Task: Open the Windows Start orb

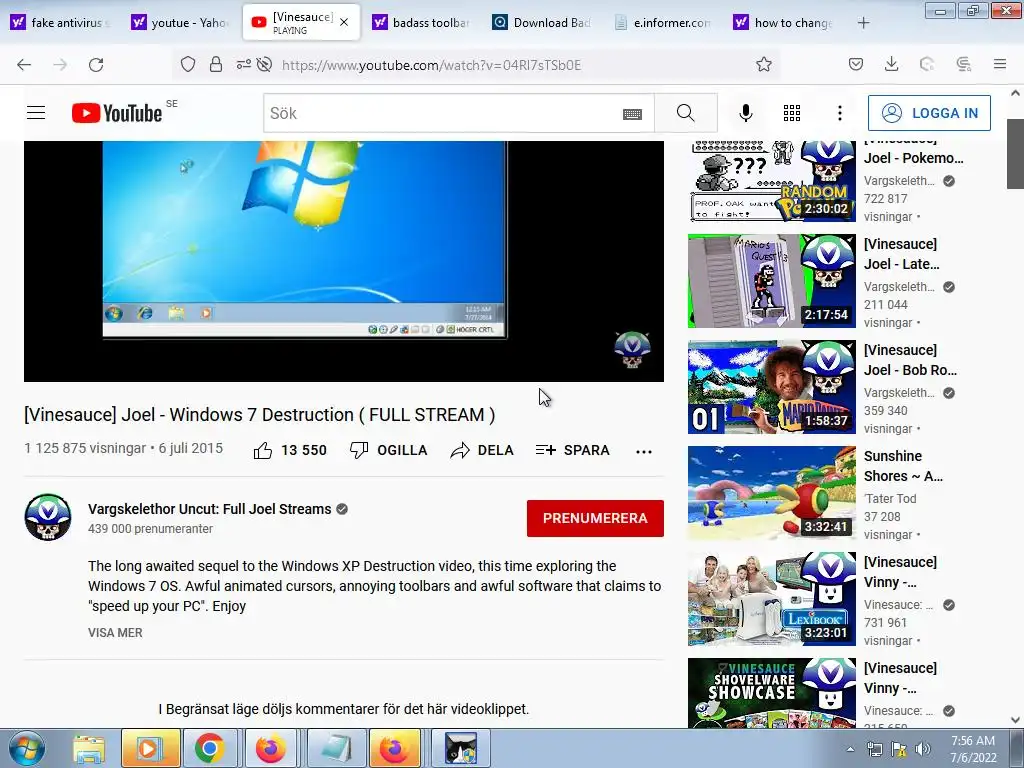Action: 27,748
